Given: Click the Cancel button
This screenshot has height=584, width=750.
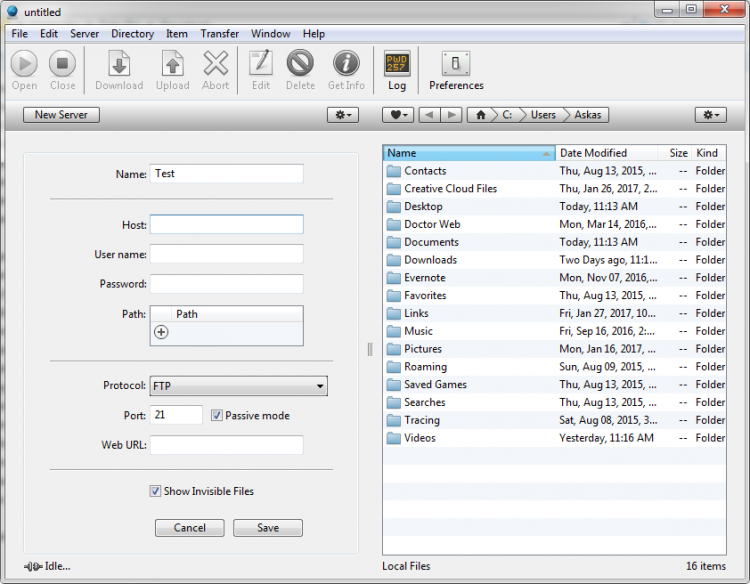Looking at the screenshot, I should click(189, 528).
